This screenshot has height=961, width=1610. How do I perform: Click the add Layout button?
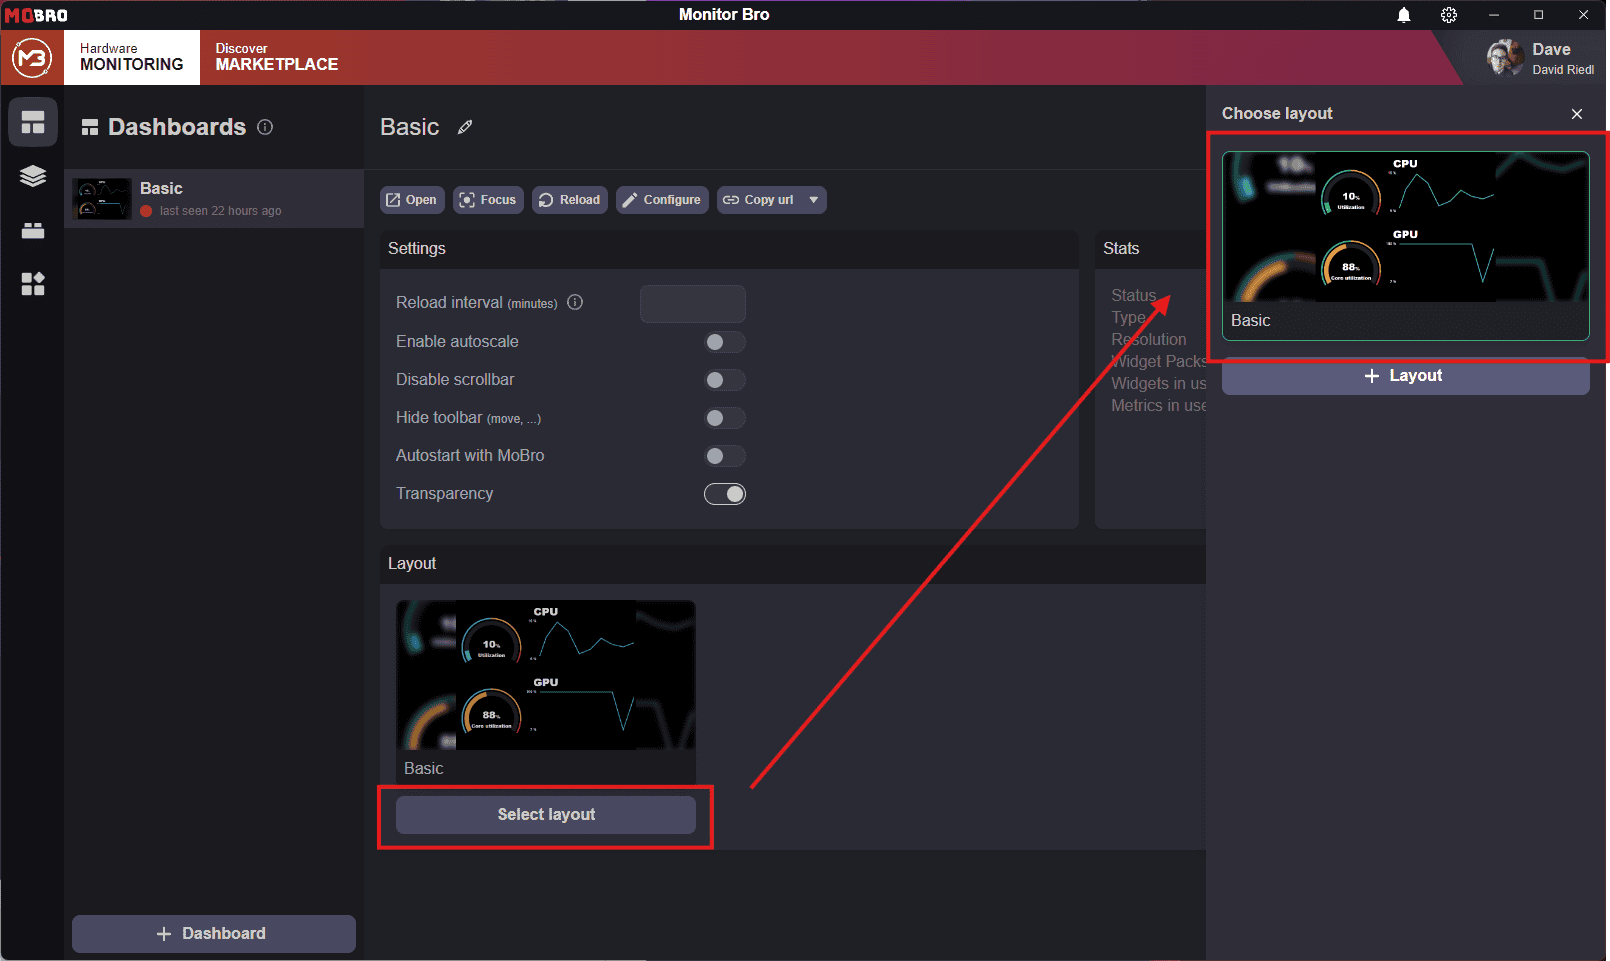pos(1405,376)
